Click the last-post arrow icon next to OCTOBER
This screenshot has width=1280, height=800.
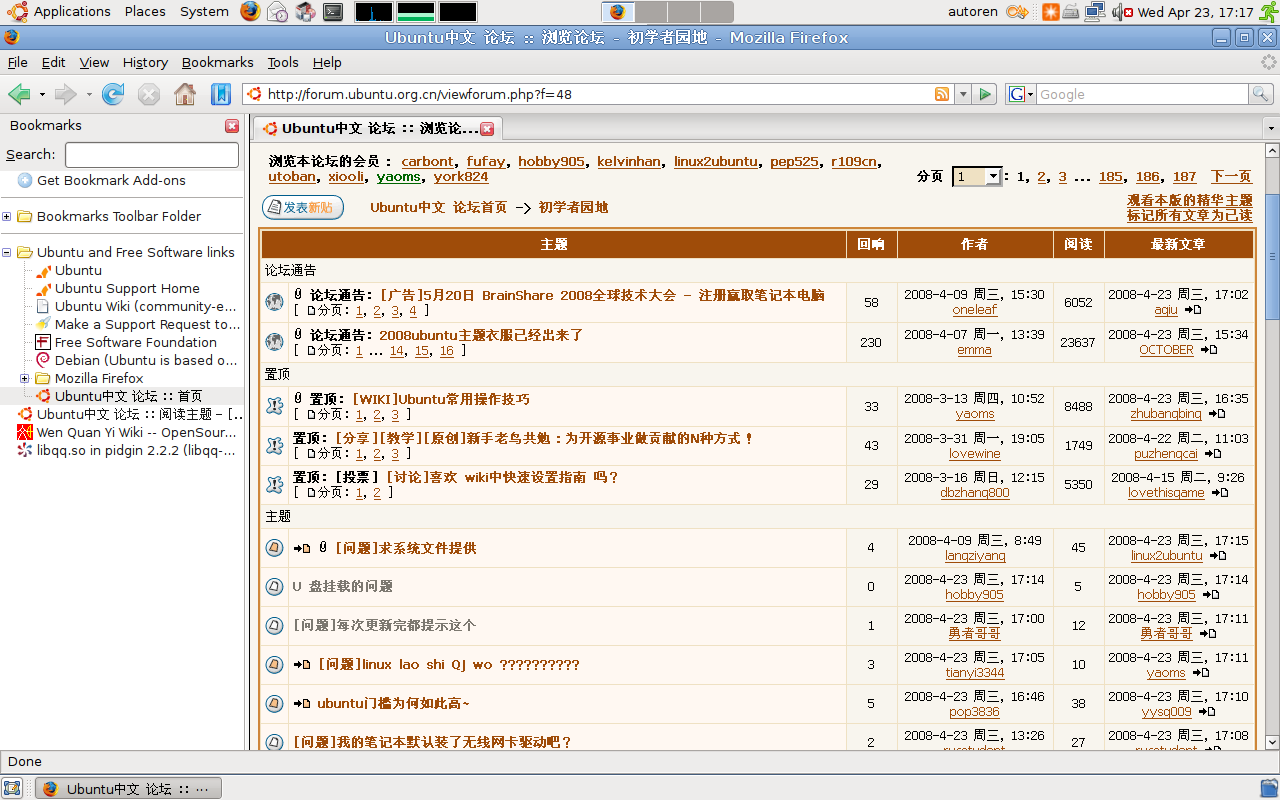[1208, 350]
